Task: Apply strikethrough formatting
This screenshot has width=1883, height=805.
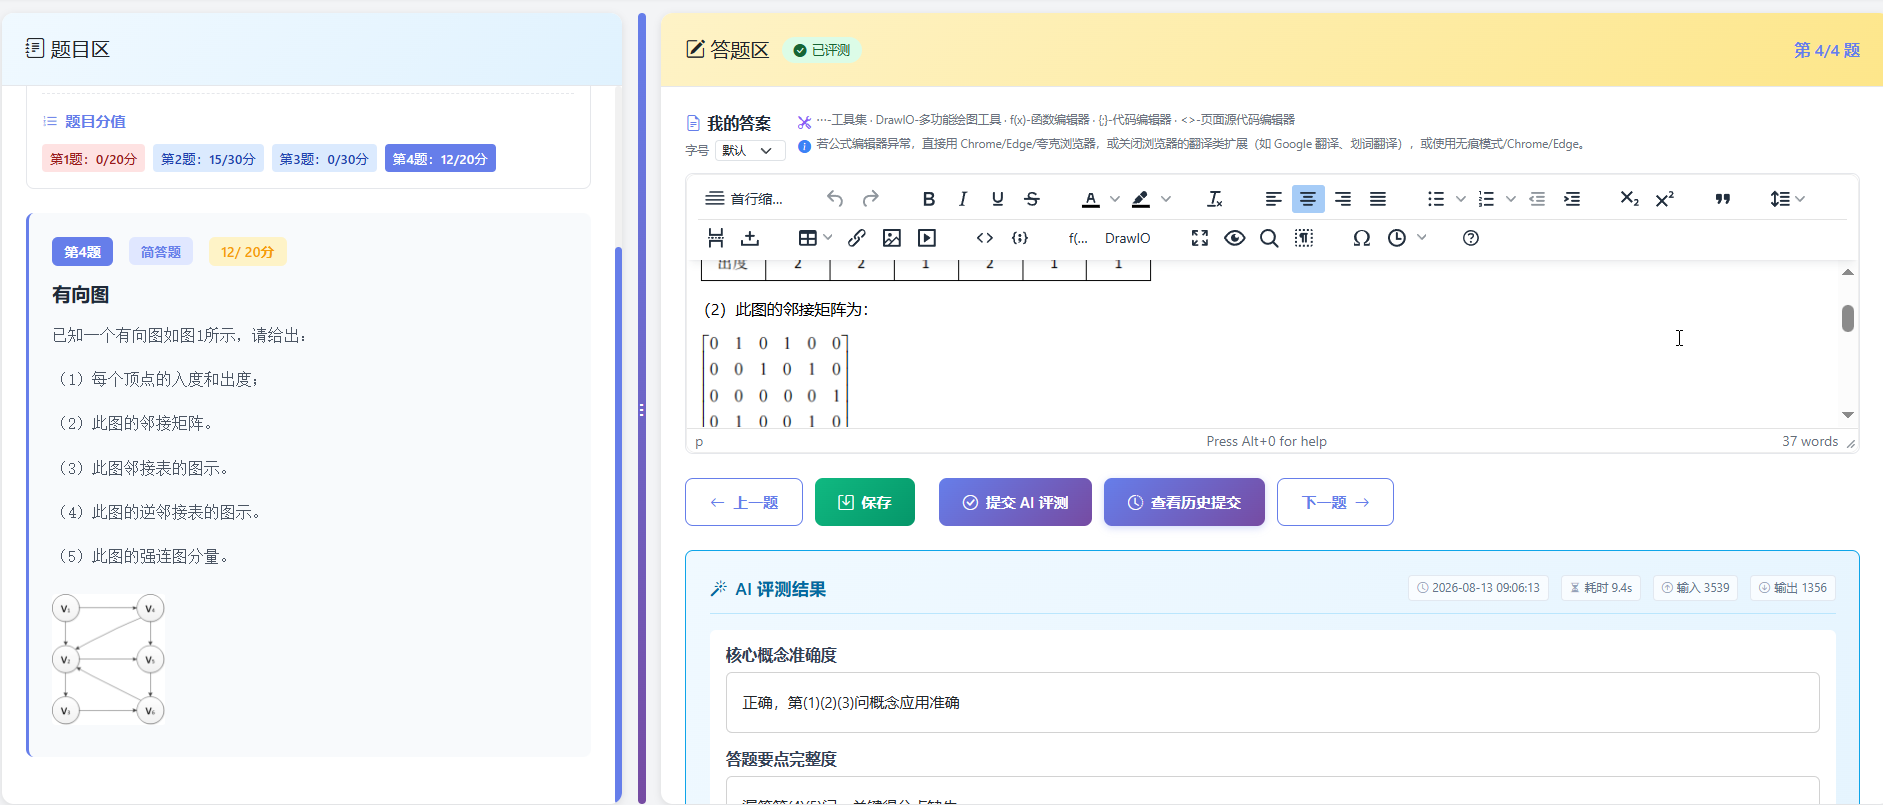Action: point(1032,199)
